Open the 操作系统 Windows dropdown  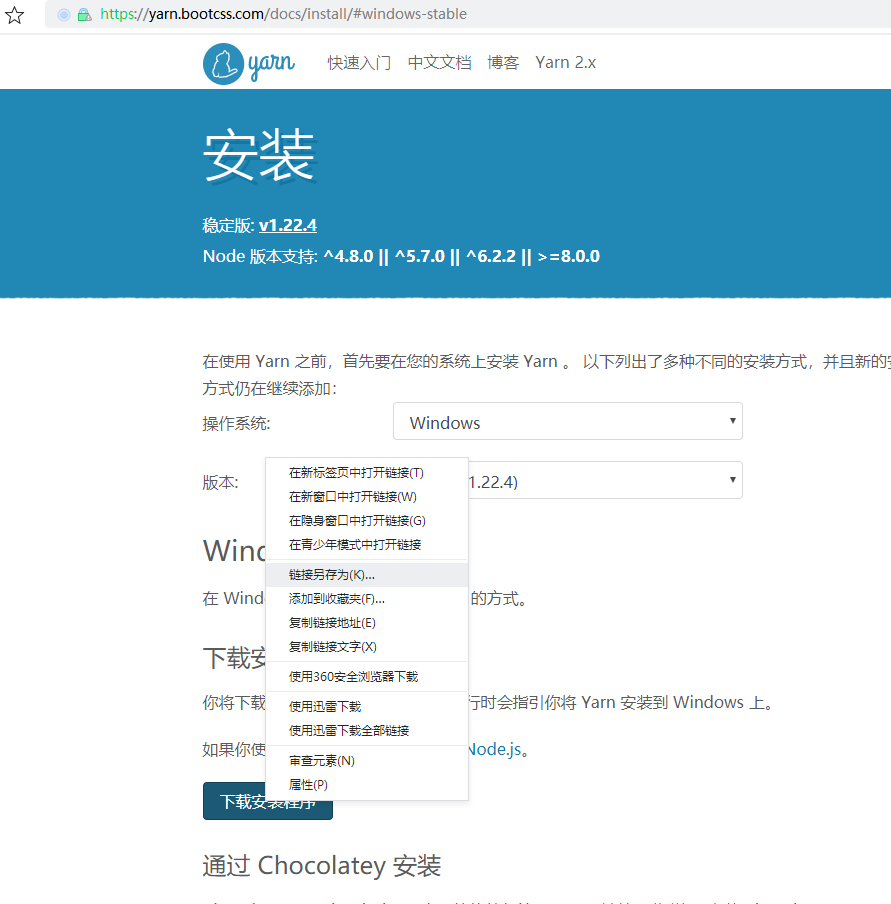point(567,421)
